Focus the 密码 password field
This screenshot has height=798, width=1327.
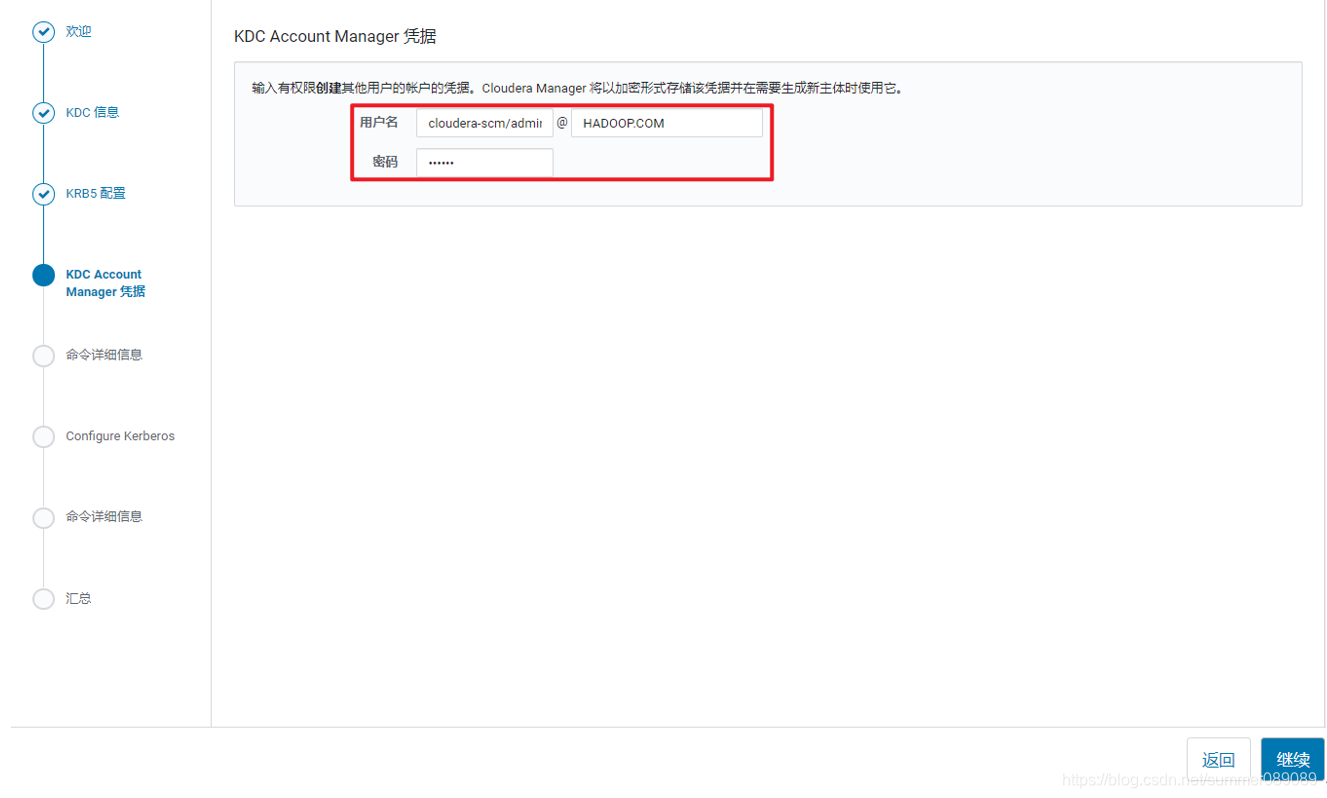point(485,162)
